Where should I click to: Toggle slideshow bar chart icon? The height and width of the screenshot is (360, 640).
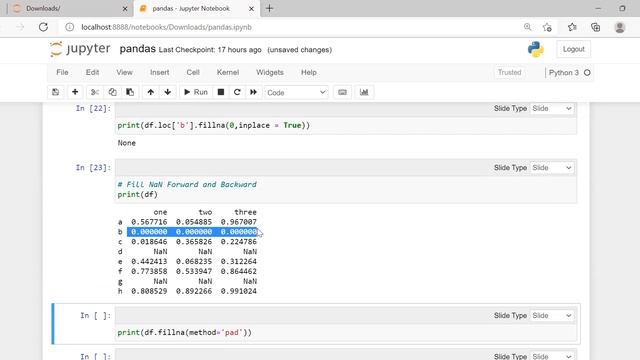point(364,92)
